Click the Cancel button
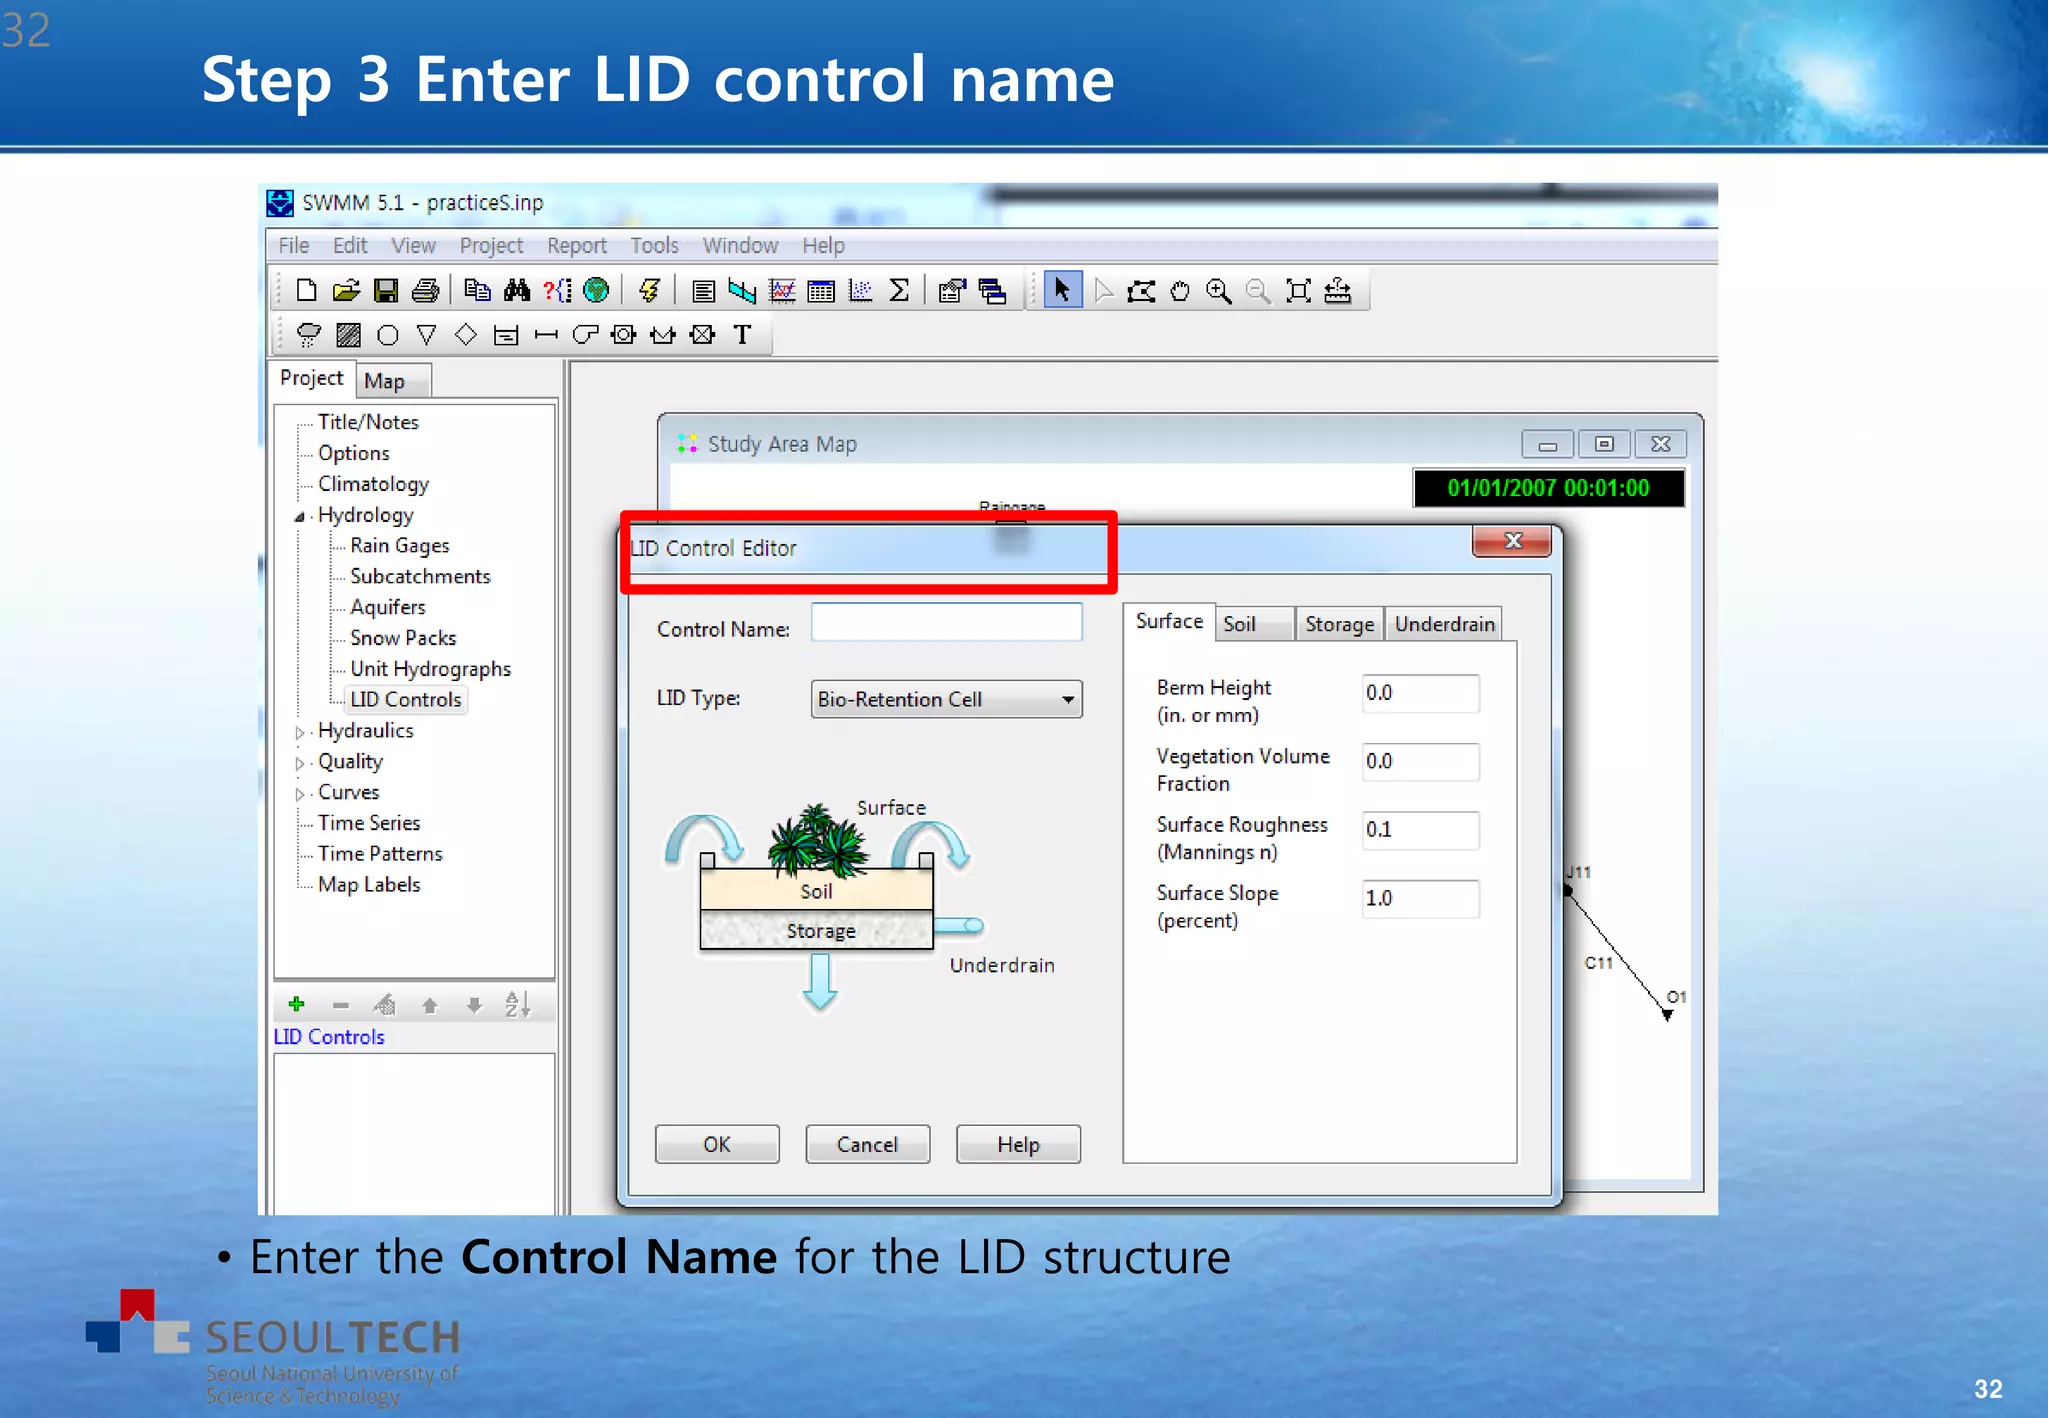 tap(867, 1144)
